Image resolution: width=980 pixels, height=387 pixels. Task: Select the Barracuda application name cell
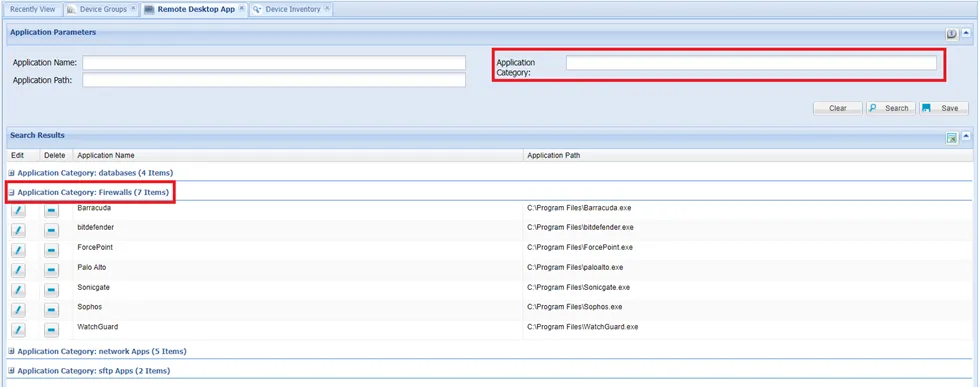pos(94,208)
